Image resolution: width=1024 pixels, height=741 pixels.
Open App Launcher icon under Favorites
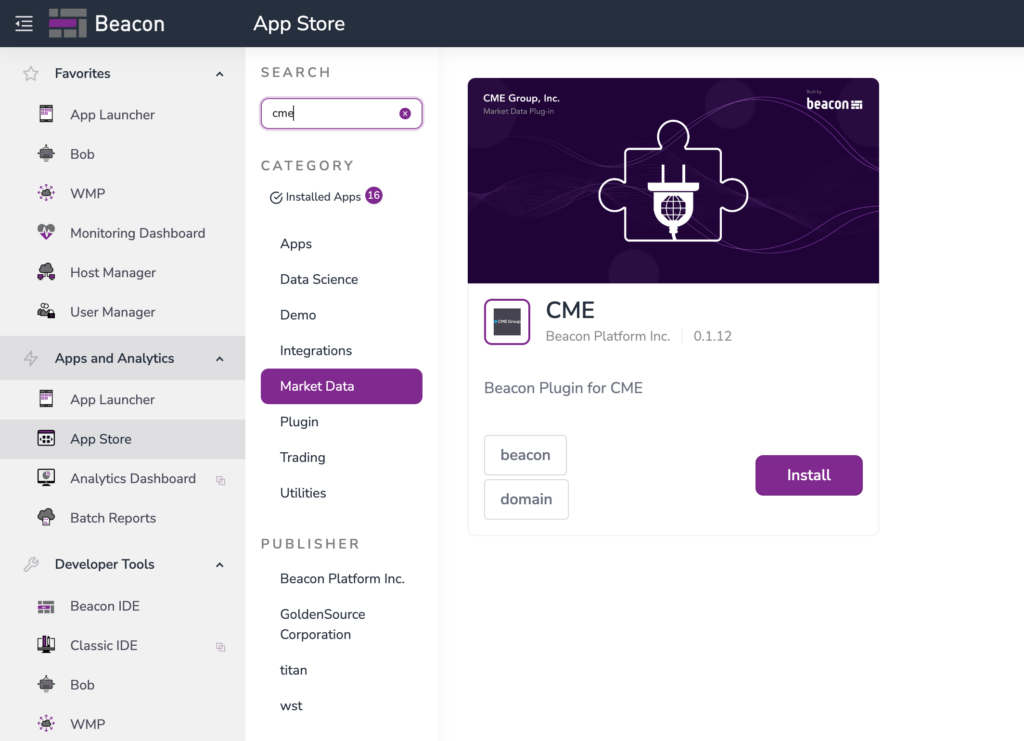(x=46, y=114)
